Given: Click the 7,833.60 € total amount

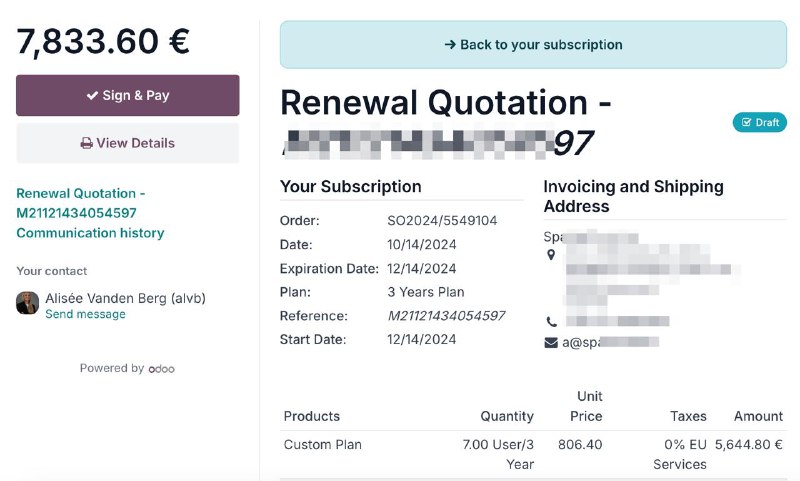Looking at the screenshot, I should point(103,41).
